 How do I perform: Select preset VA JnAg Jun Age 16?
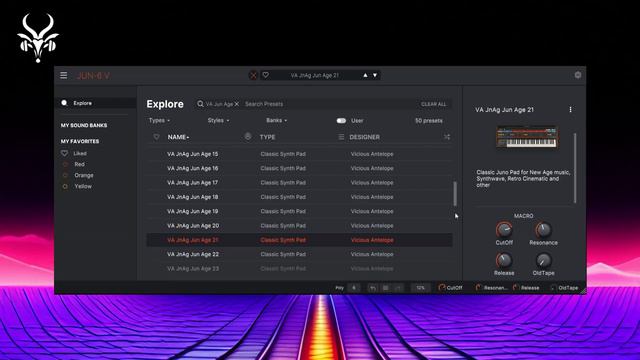tap(300, 168)
